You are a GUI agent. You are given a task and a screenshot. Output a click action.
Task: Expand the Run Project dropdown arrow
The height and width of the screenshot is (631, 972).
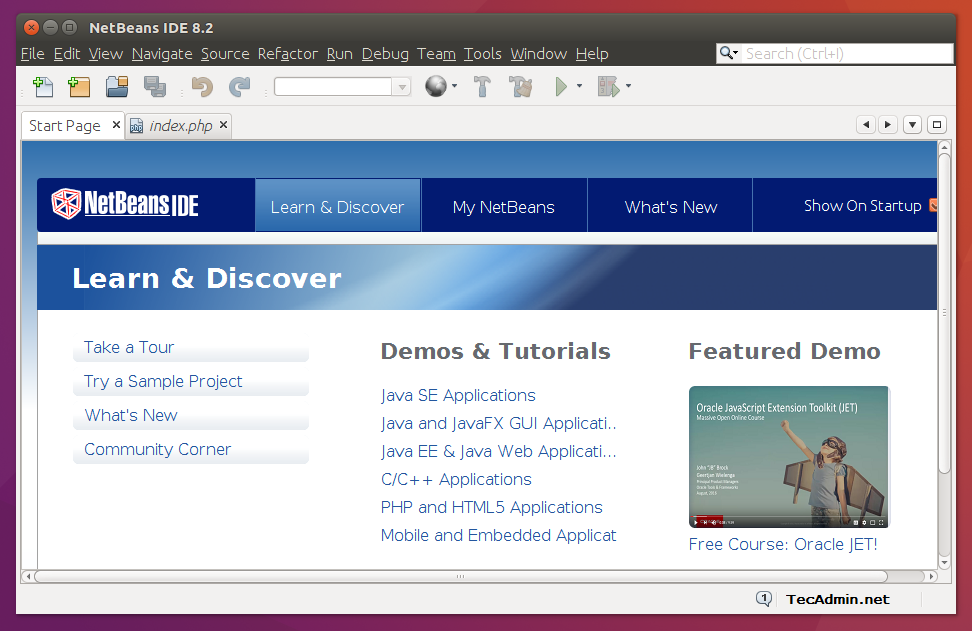tap(580, 86)
